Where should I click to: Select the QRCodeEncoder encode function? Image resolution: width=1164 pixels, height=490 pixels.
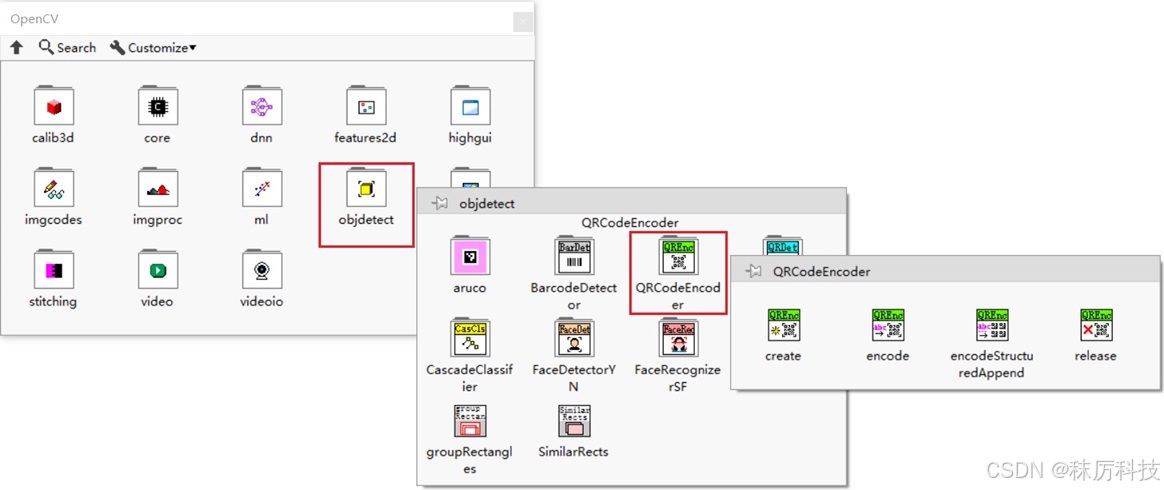[888, 325]
